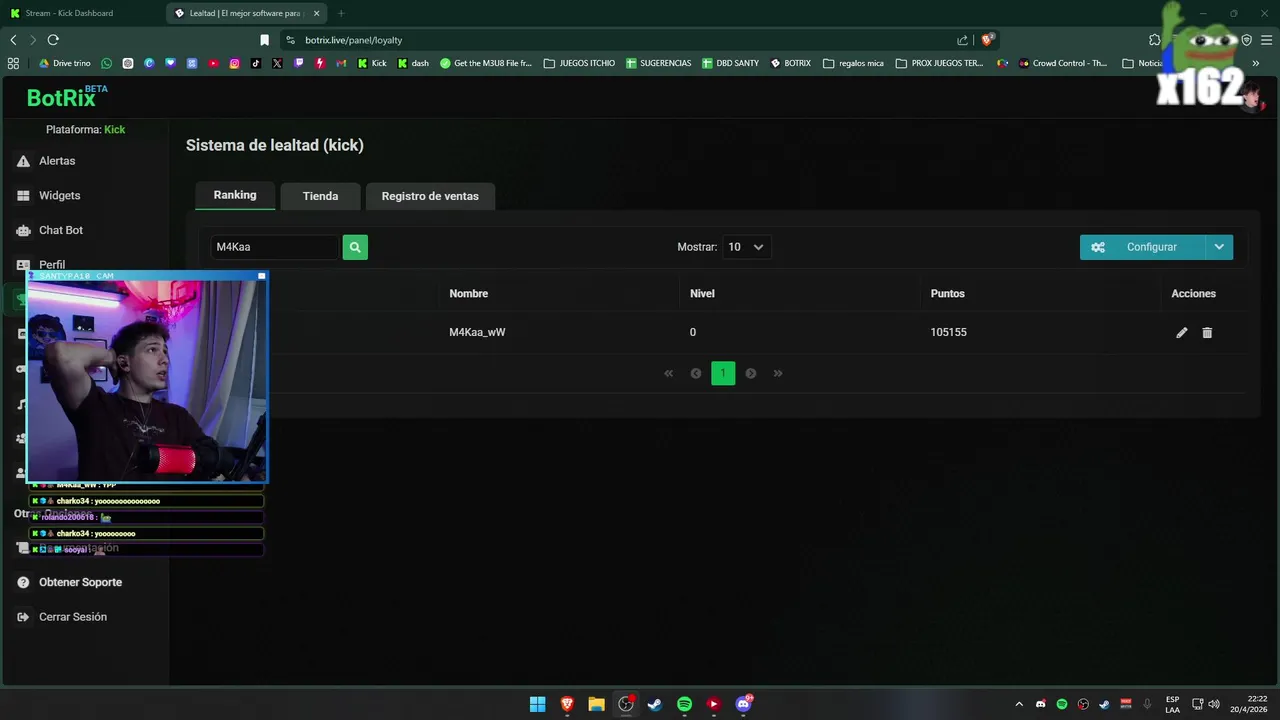Click the Nombre column header

pyautogui.click(x=469, y=294)
